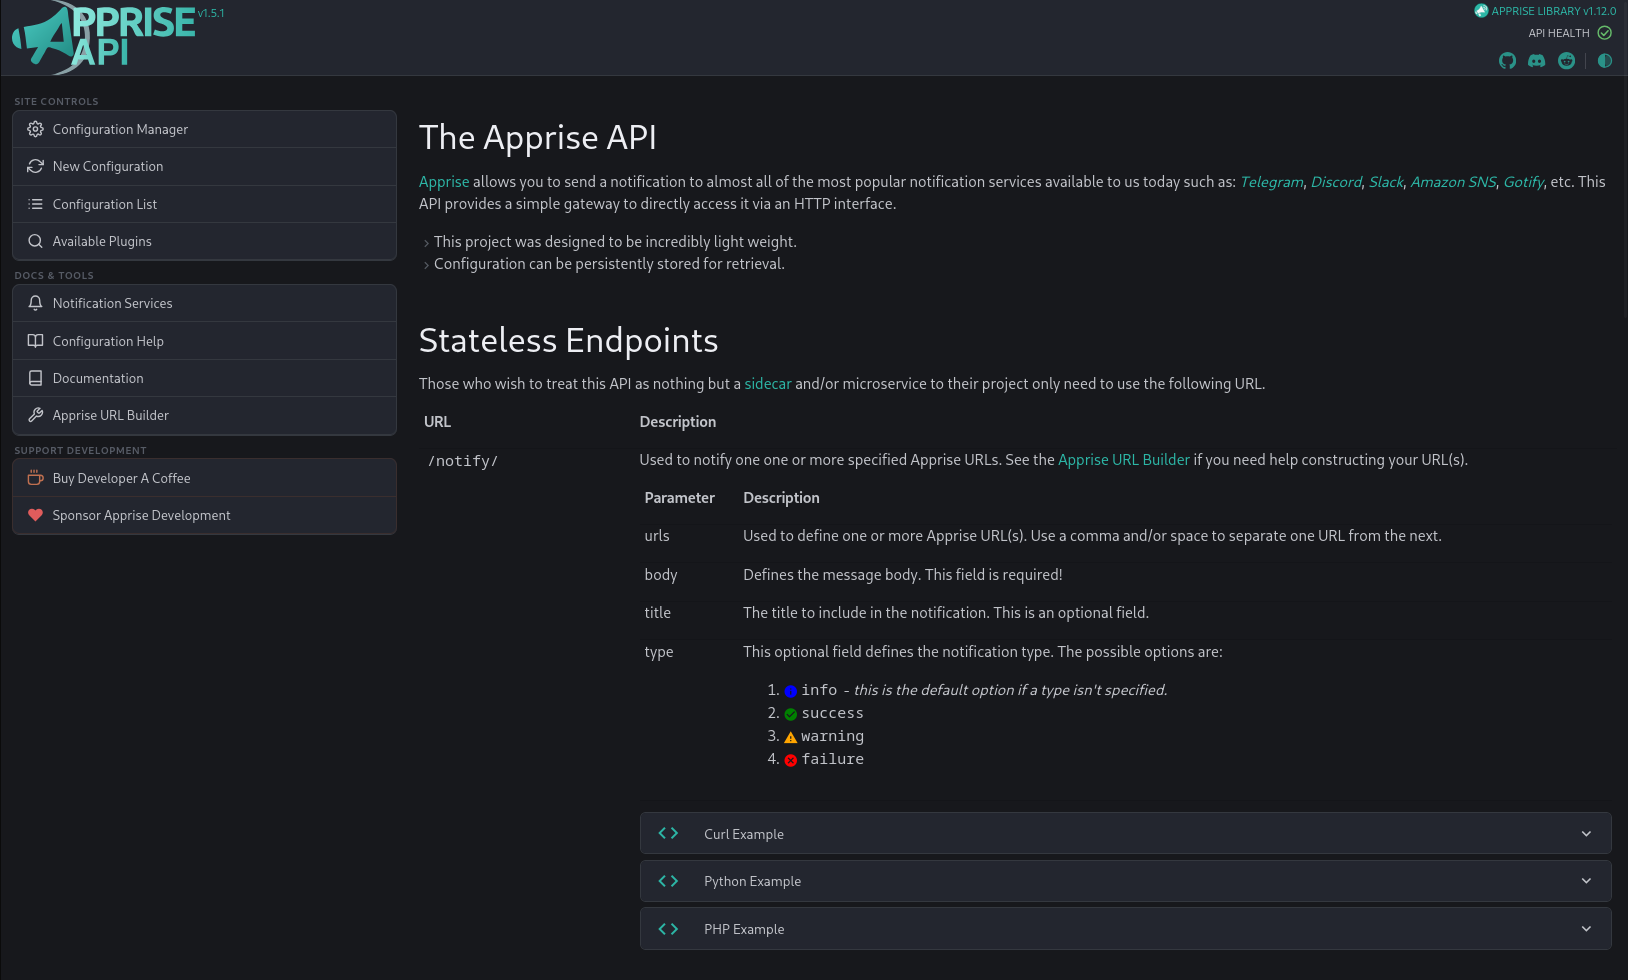Screen dimensions: 1628x980
Task: Toggle the light/dark theme switch
Action: tap(1605, 61)
